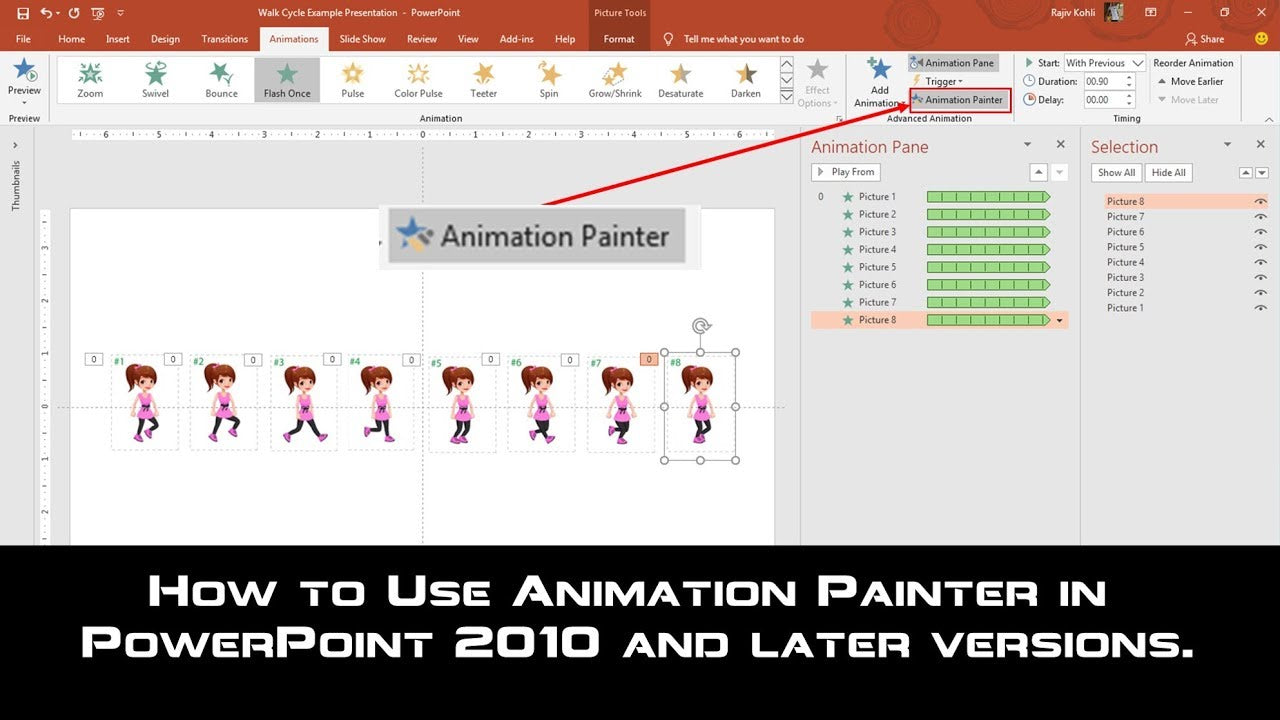Apply the Bounce animation effect
Screen dimensions: 1280x720
coord(221,78)
